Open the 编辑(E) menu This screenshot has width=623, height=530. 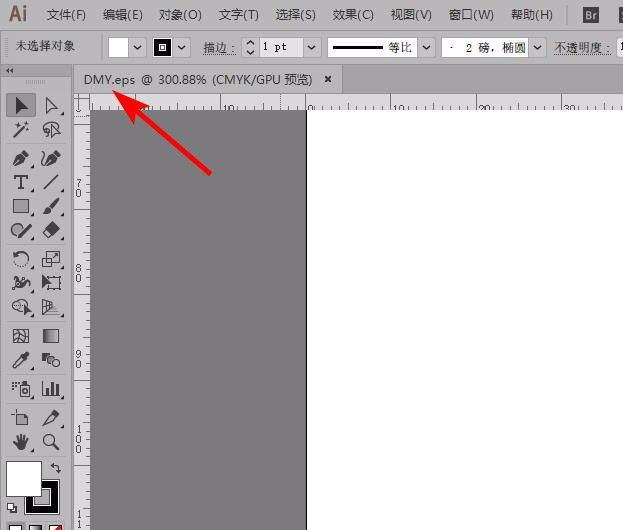coord(122,15)
